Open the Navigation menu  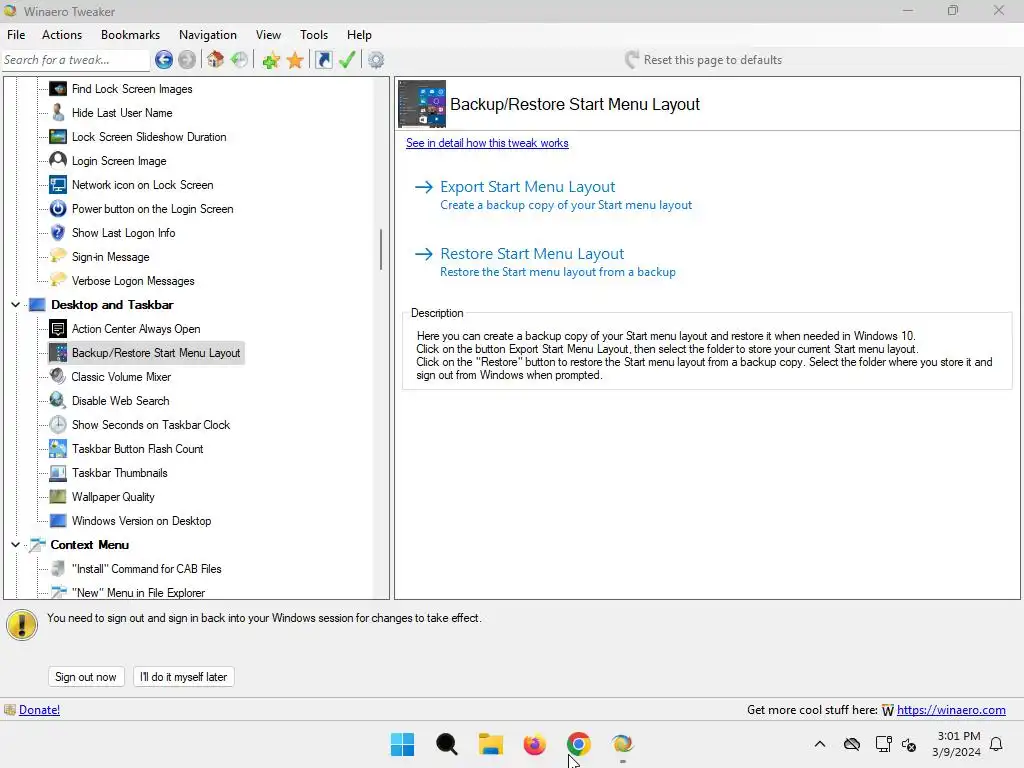pyautogui.click(x=208, y=35)
